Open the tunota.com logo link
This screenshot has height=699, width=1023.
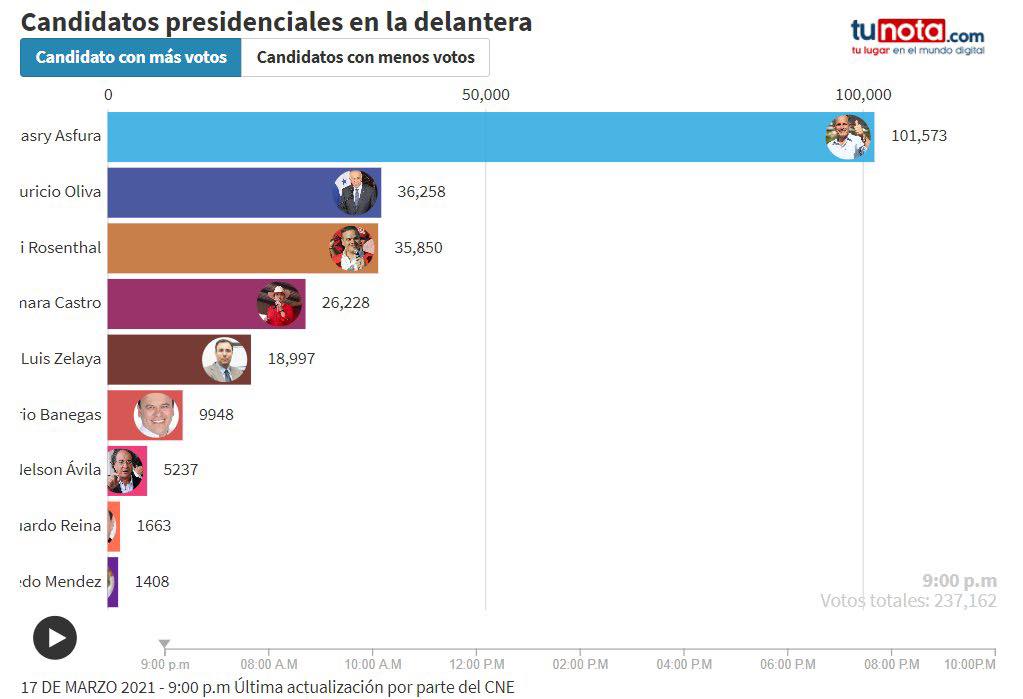(917, 37)
